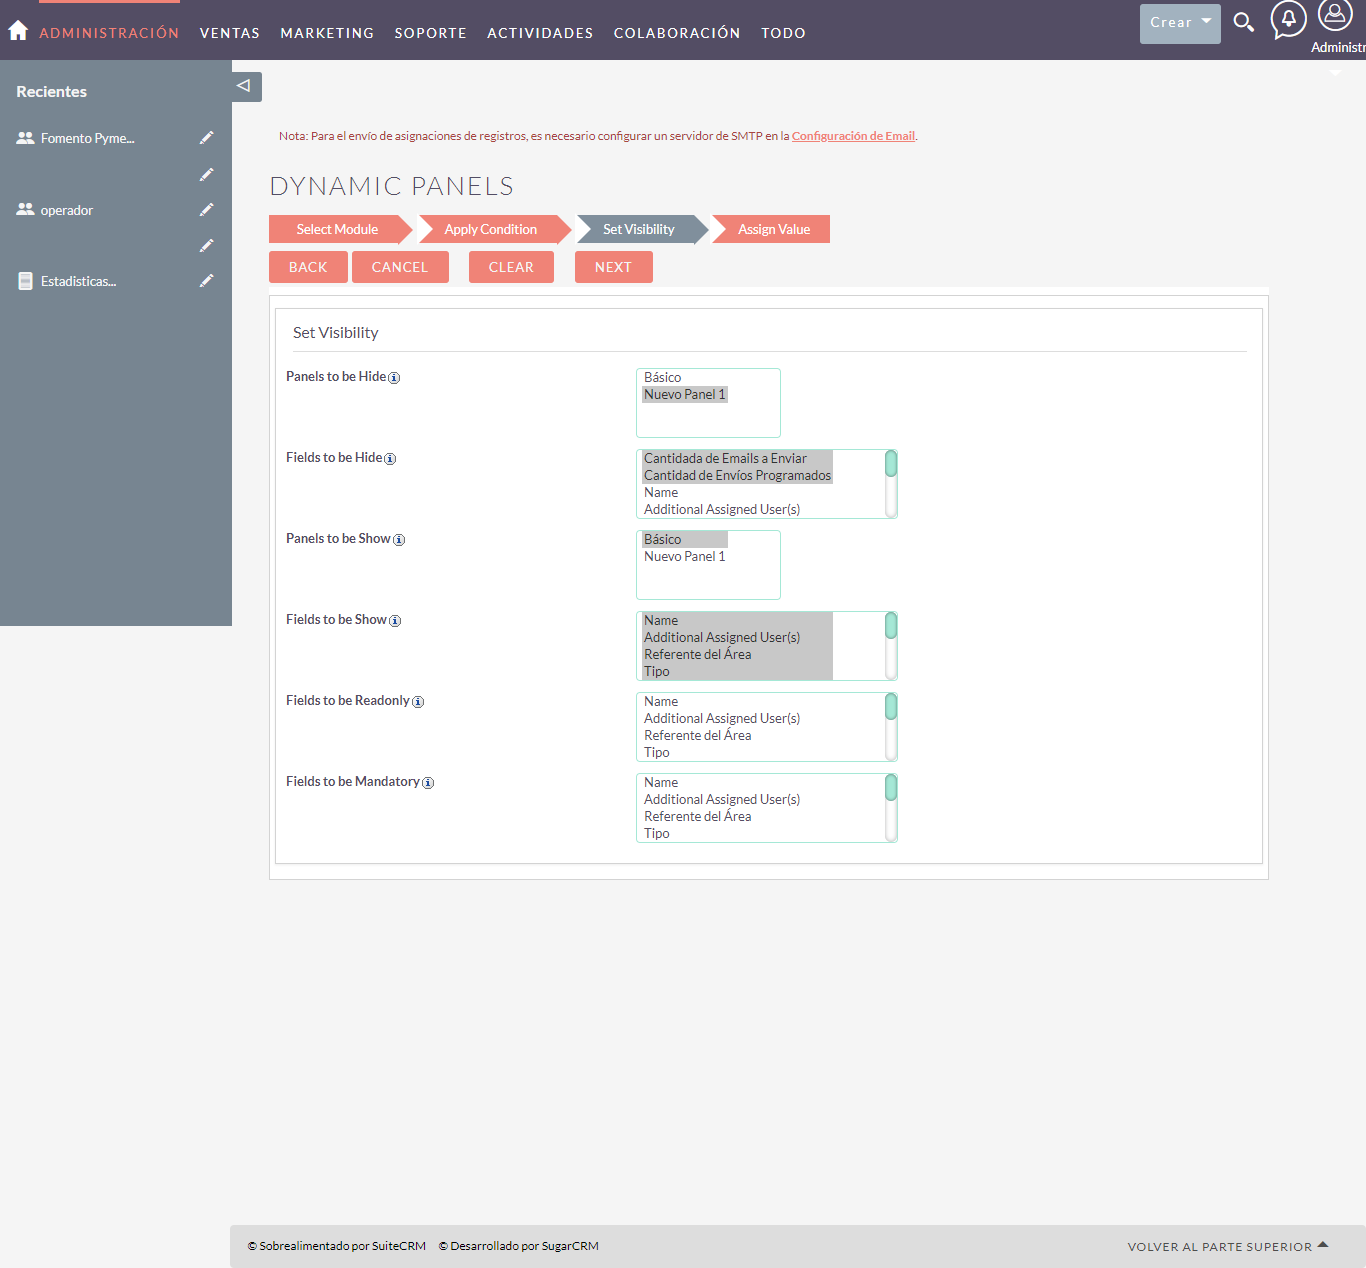
Task: Show info for Fields to be Hide
Action: click(390, 459)
